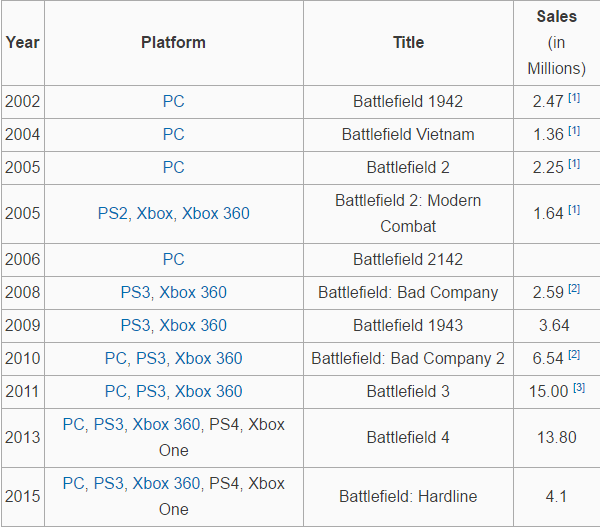
Task: Open reference [1] beside 1.36 sales
Action: pyautogui.click(x=575, y=132)
